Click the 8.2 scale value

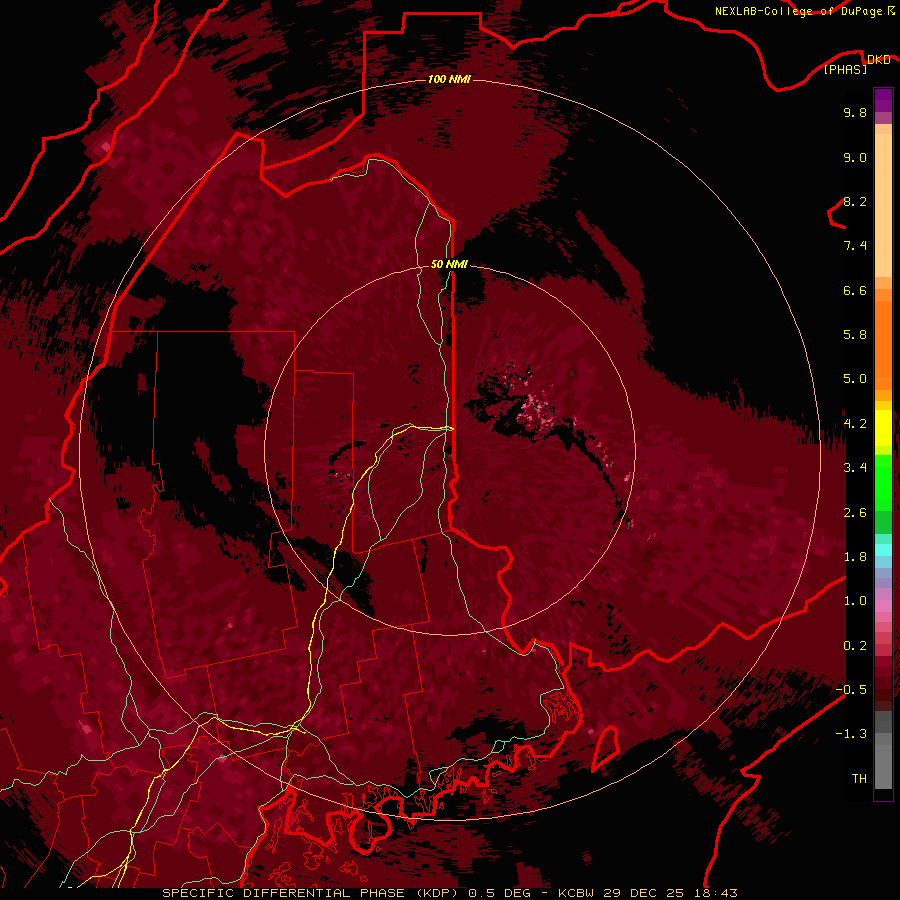[x=855, y=201]
